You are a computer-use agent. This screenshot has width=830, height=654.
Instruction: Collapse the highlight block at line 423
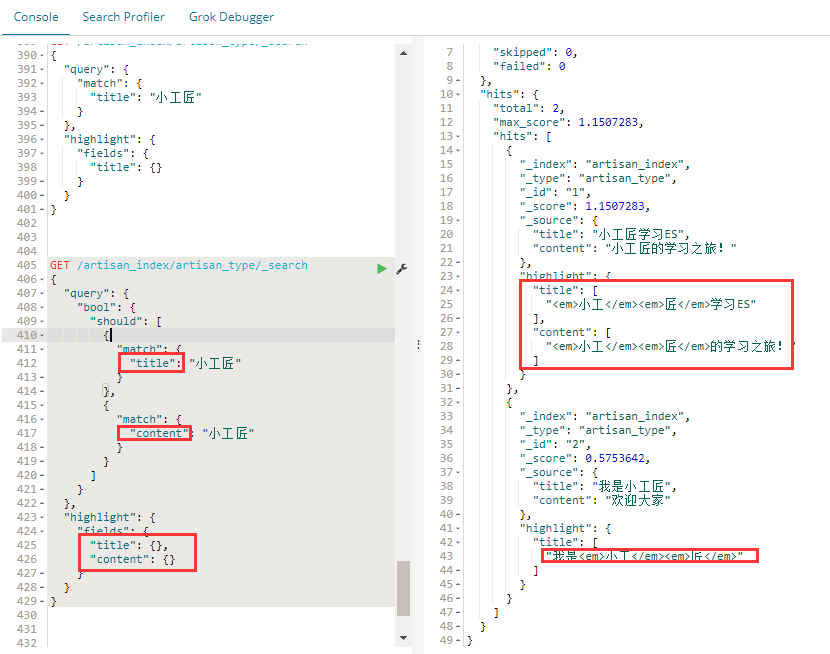[x=42, y=517]
